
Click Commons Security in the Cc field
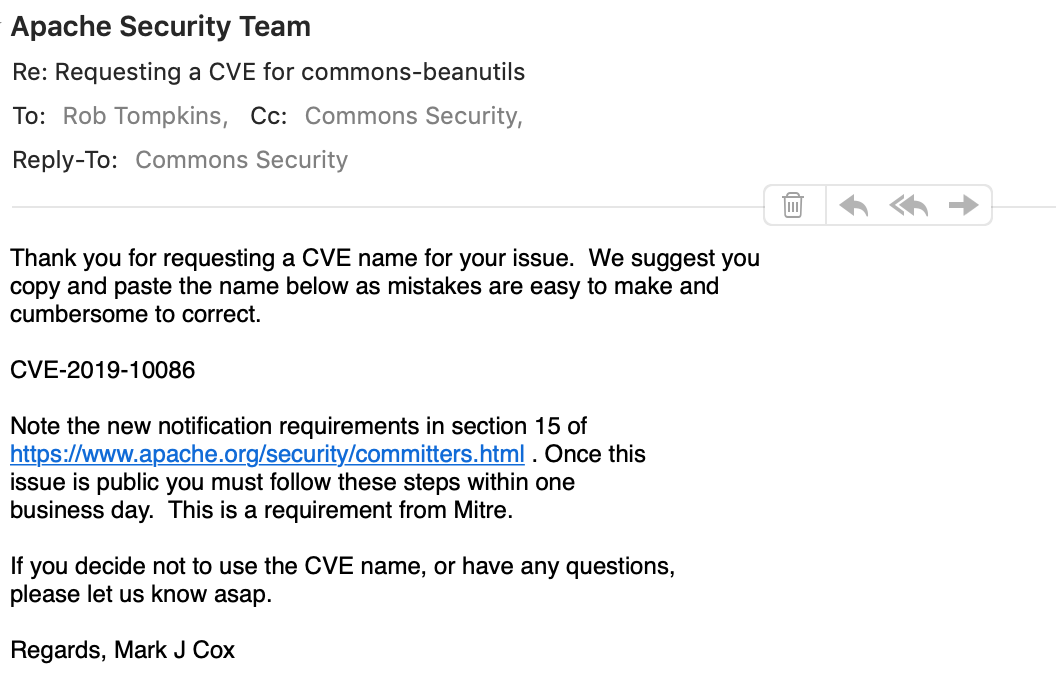(411, 116)
